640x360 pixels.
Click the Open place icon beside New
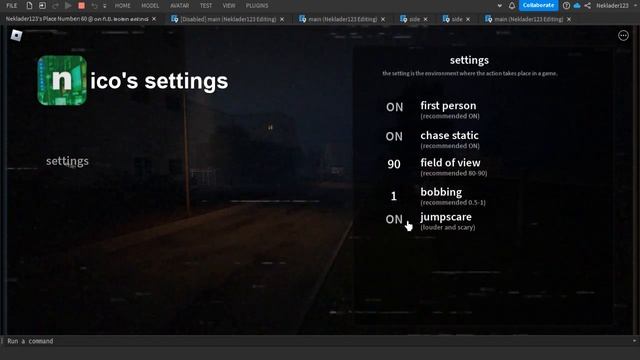tap(42, 5)
